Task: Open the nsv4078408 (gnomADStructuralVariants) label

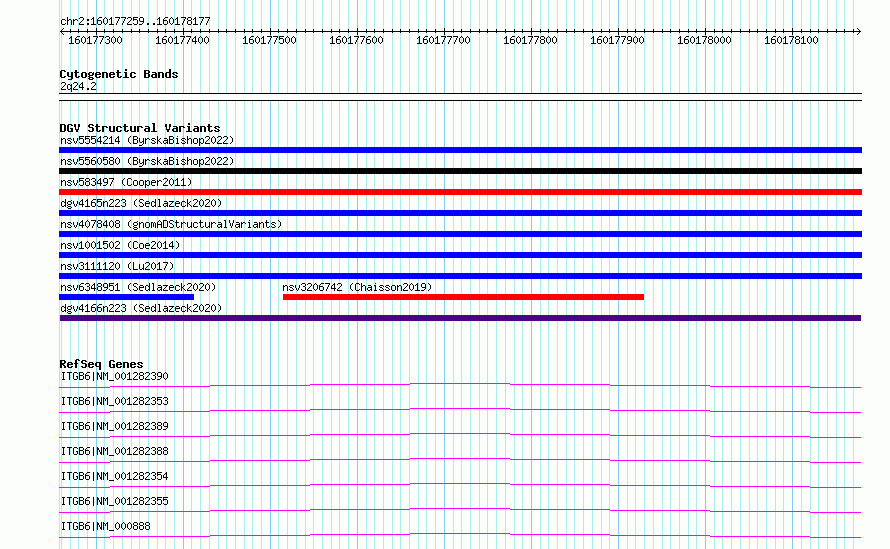Action: coord(171,224)
